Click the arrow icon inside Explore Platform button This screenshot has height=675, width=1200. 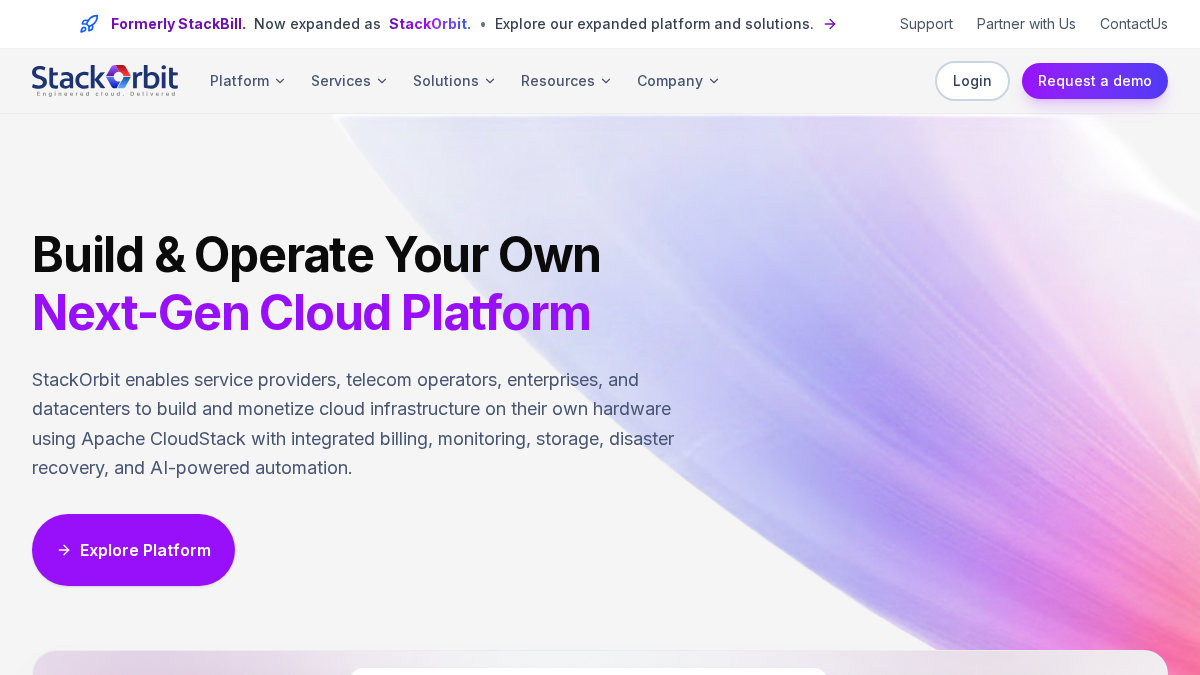click(x=64, y=550)
